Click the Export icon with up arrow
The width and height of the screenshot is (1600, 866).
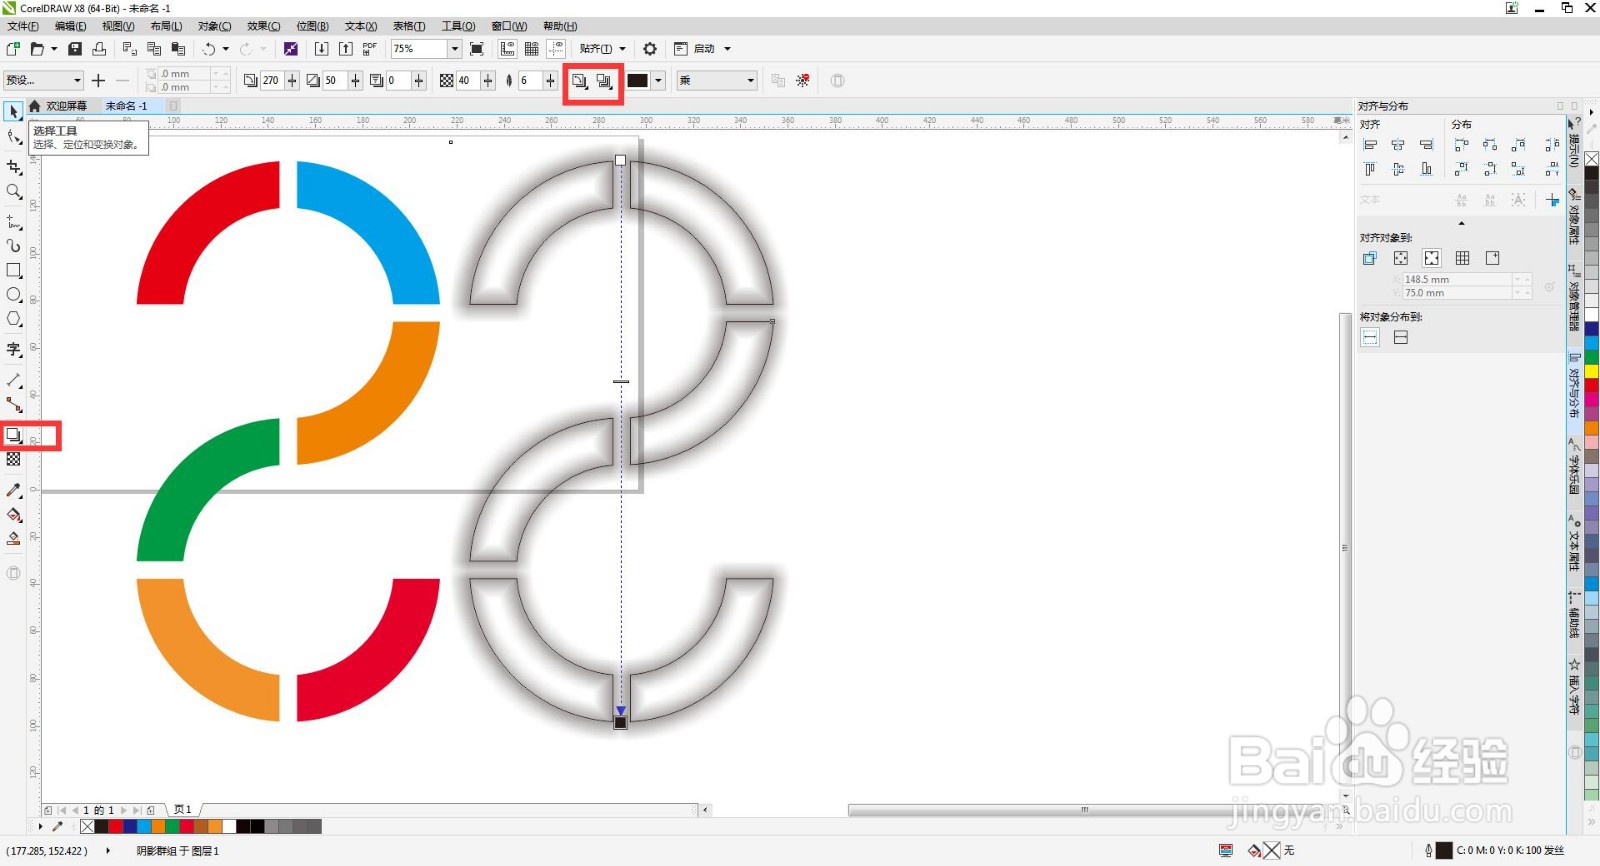click(x=345, y=48)
